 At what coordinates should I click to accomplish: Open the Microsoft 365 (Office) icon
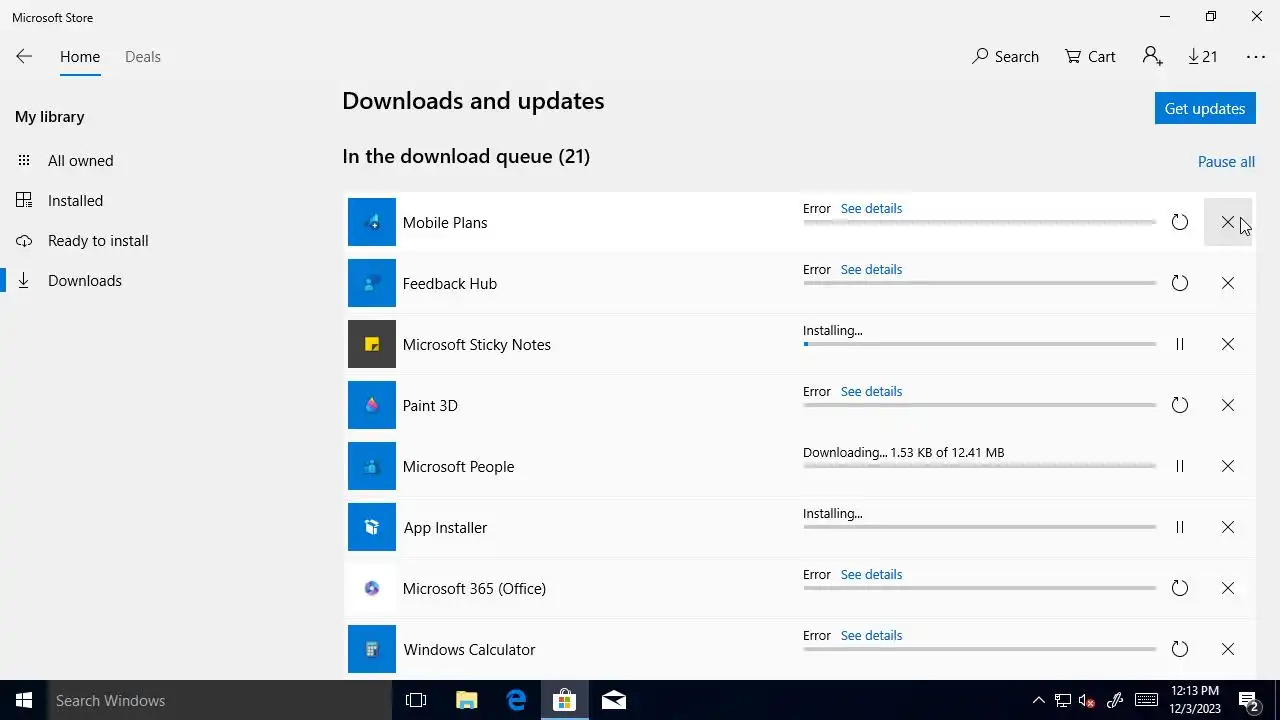point(372,588)
